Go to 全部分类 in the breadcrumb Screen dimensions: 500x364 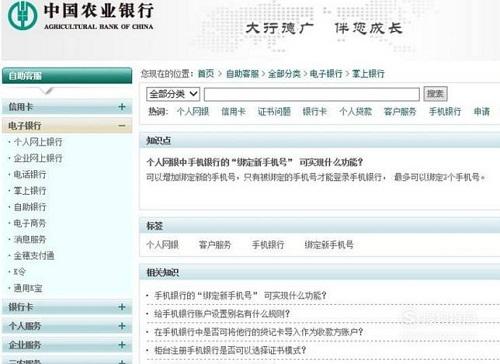[284, 73]
